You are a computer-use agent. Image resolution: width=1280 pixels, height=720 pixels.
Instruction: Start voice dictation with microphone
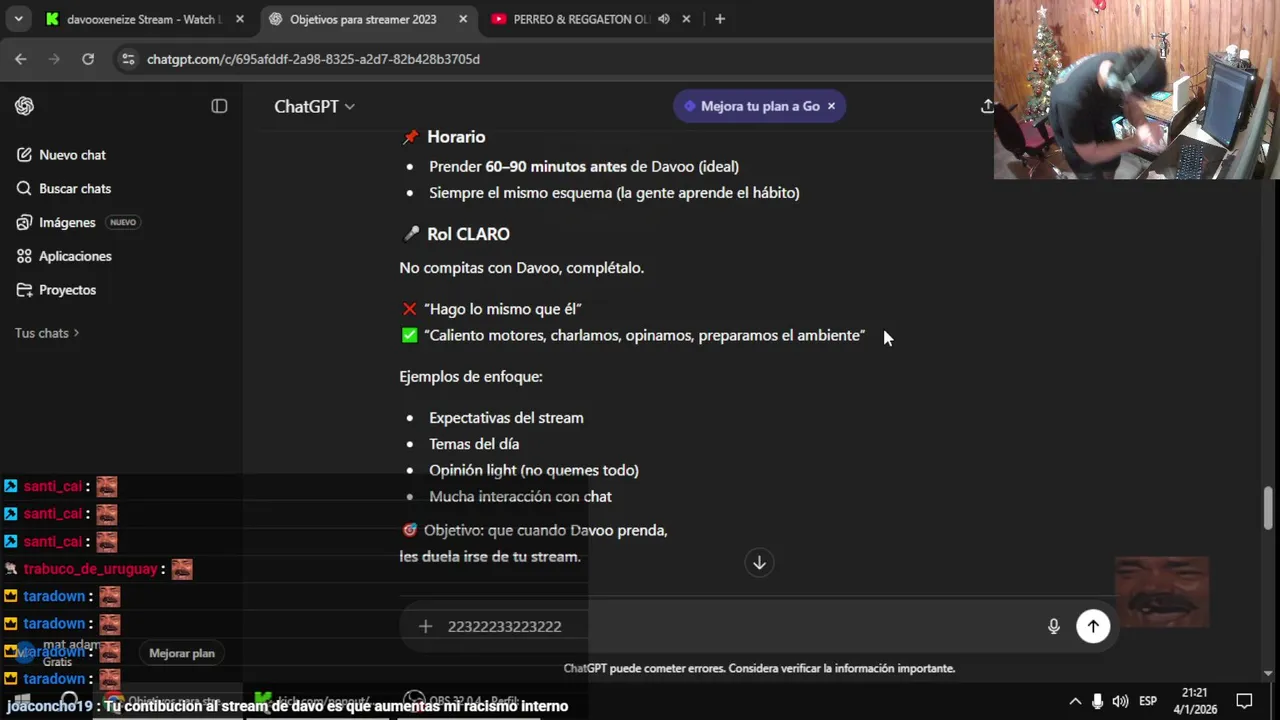1054,626
